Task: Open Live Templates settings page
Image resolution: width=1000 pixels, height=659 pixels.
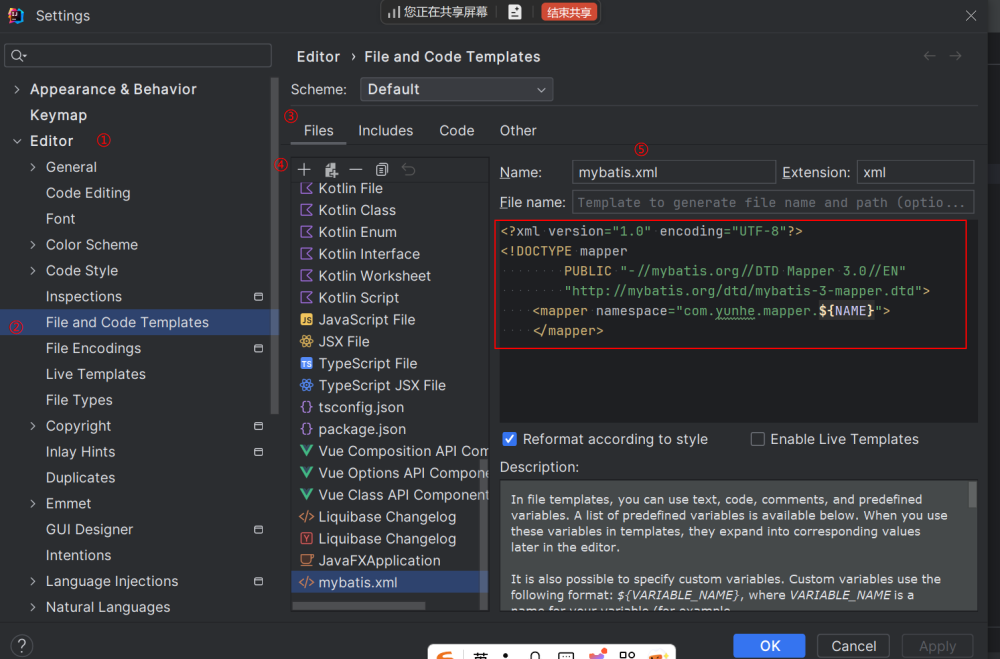Action: 96,374
